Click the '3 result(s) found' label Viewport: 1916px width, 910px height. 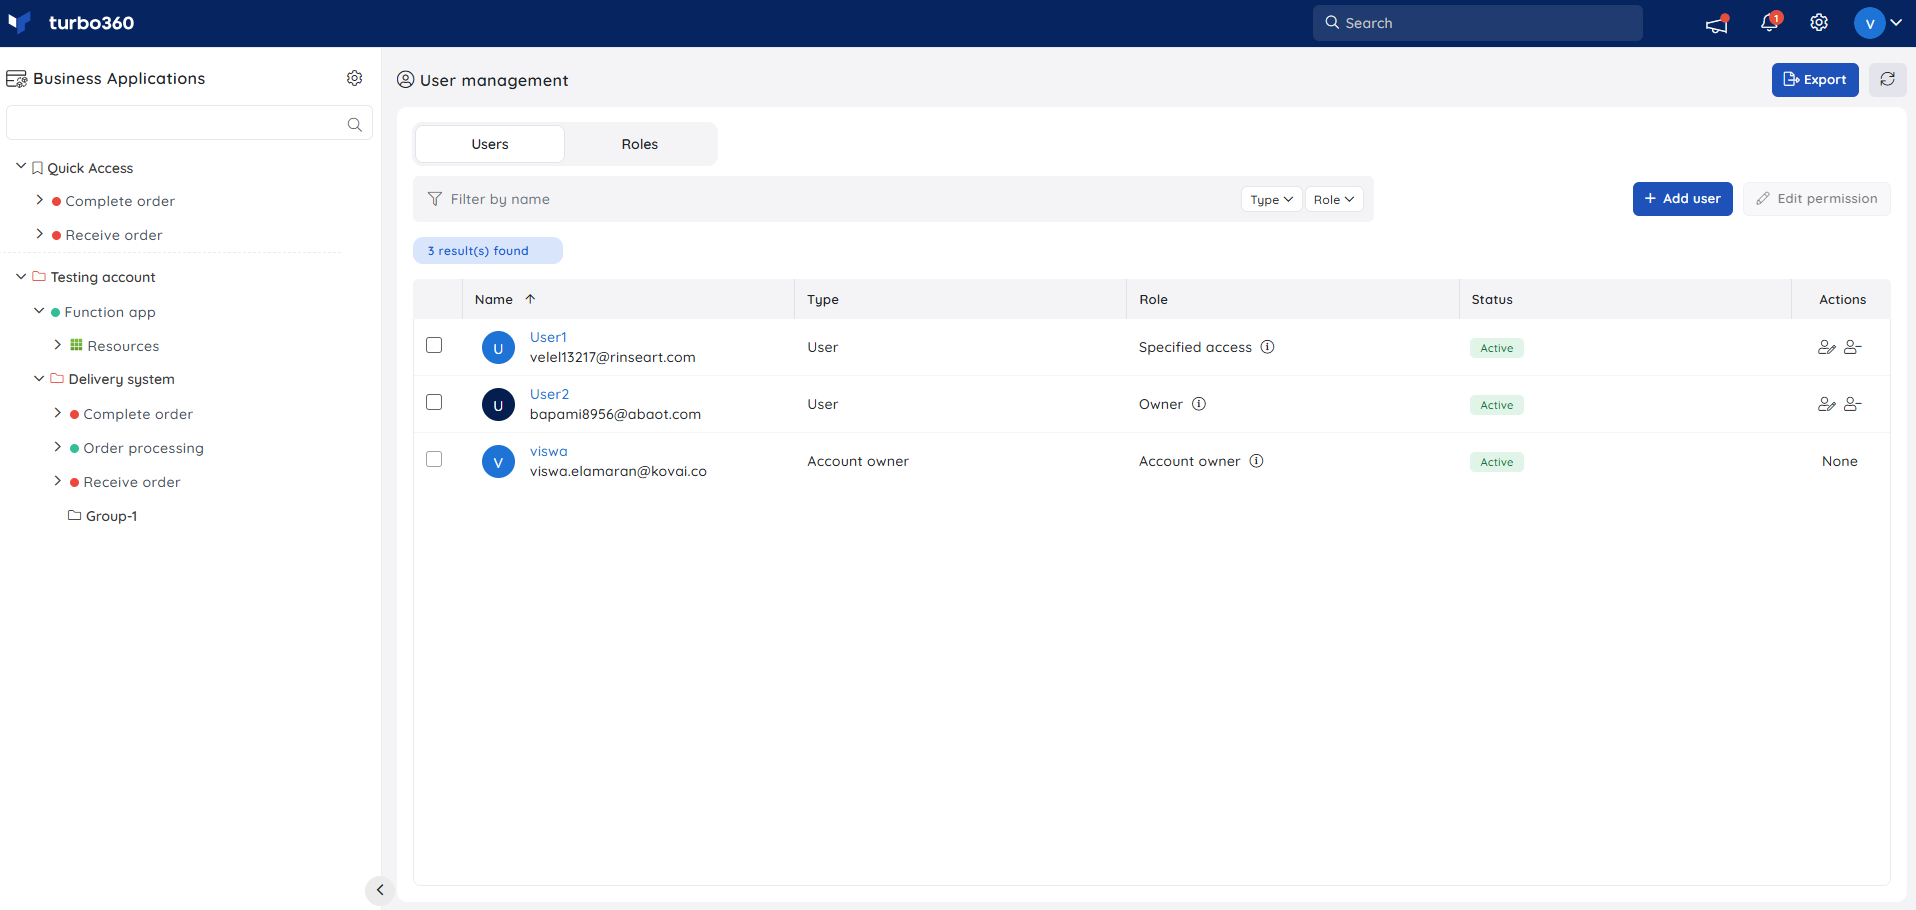point(488,251)
